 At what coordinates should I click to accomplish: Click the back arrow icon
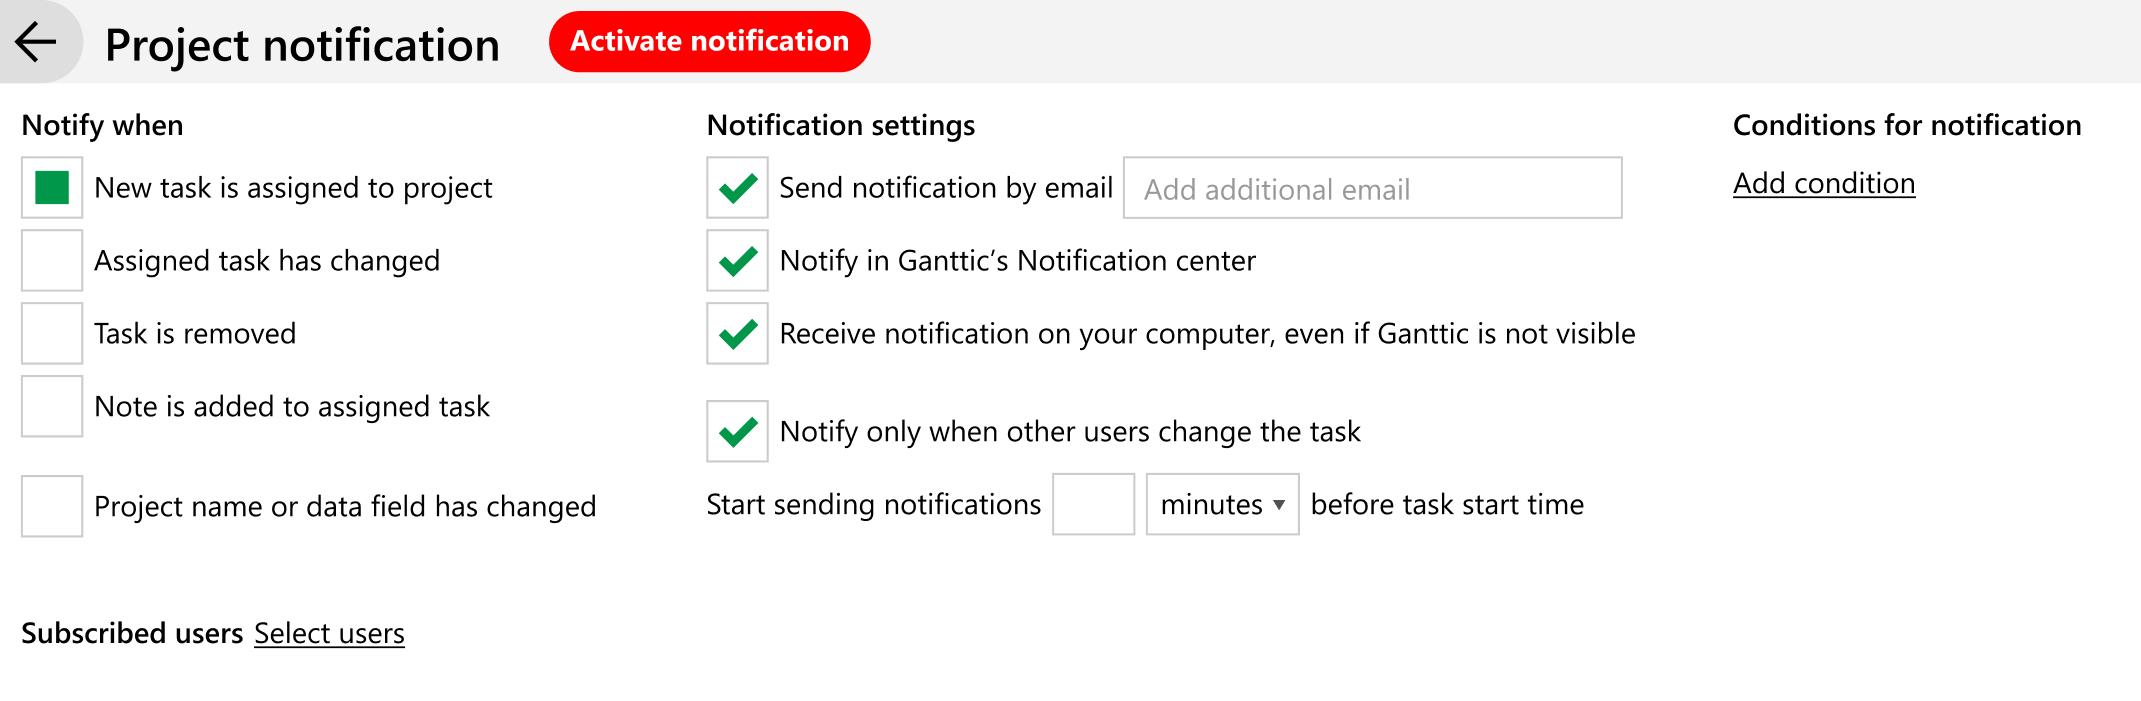coord(36,42)
